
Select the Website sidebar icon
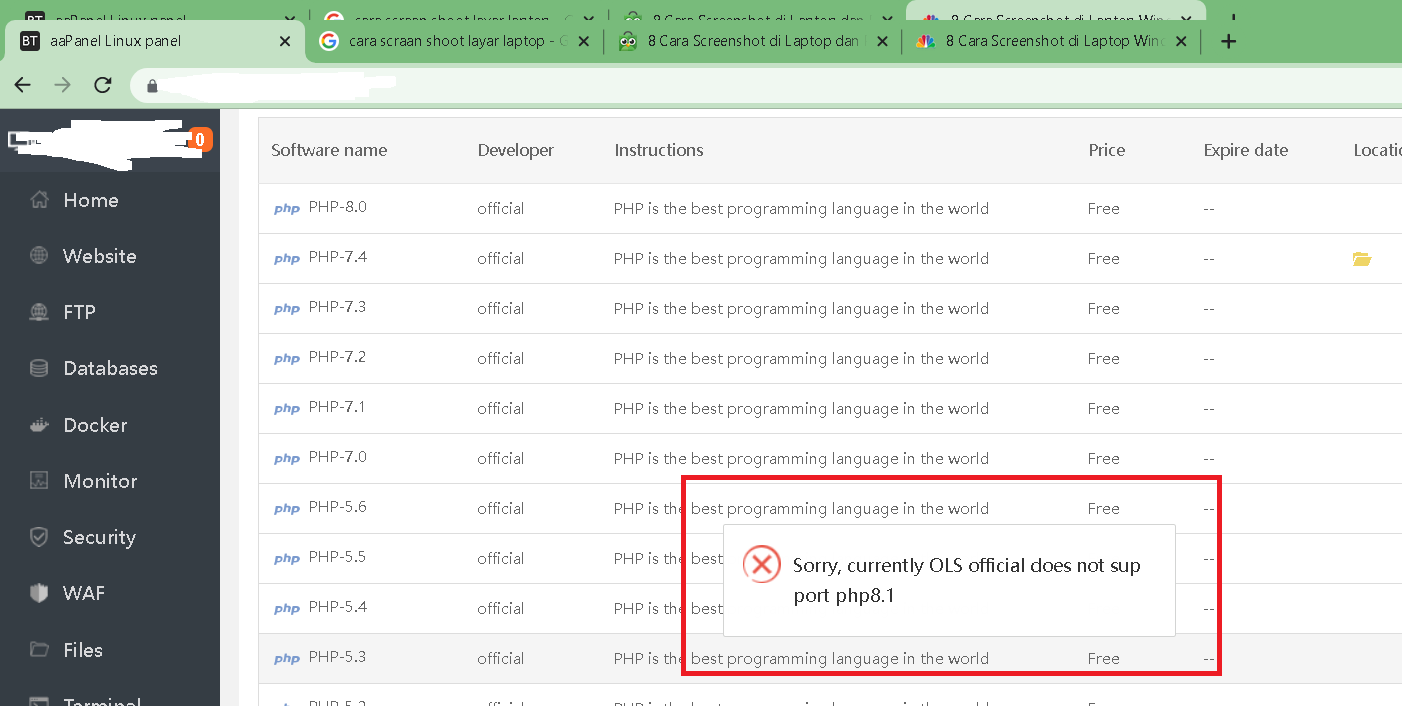[x=38, y=256]
